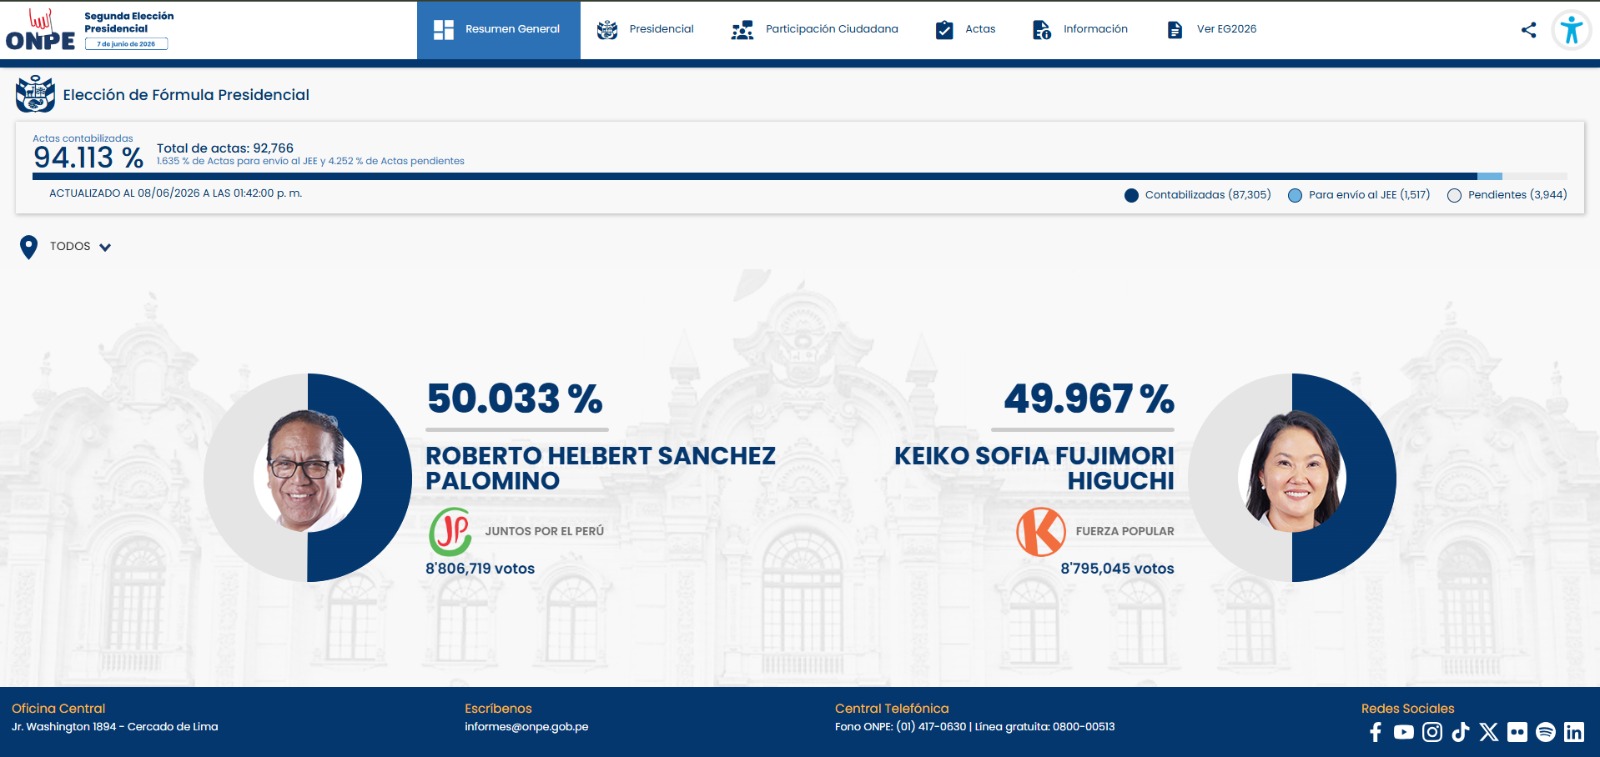
Task: Select the Contabilizadas legend marker
Action: [x=1131, y=196]
